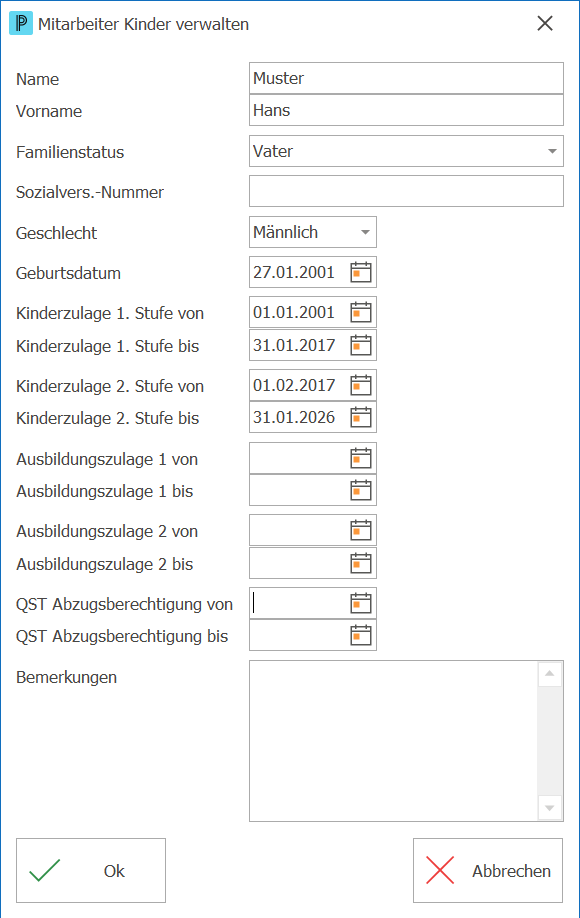Open calendar for QST Abzugsberechtigung bis

361,635
